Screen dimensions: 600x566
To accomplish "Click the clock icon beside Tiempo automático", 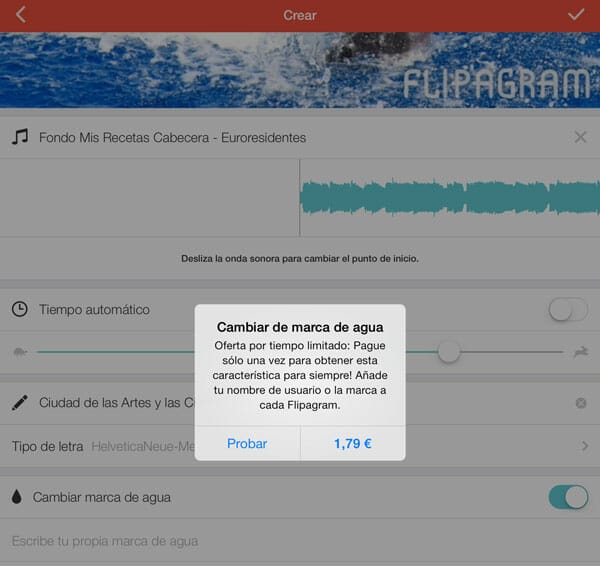I will click(20, 310).
